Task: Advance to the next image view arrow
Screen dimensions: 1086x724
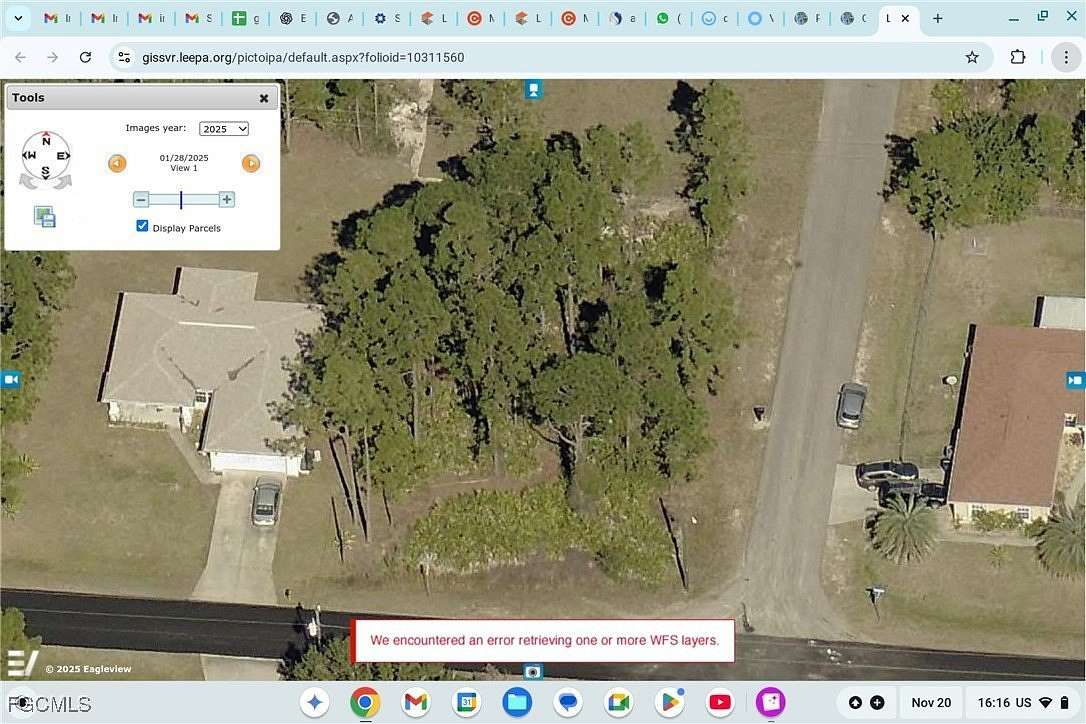Action: [250, 162]
